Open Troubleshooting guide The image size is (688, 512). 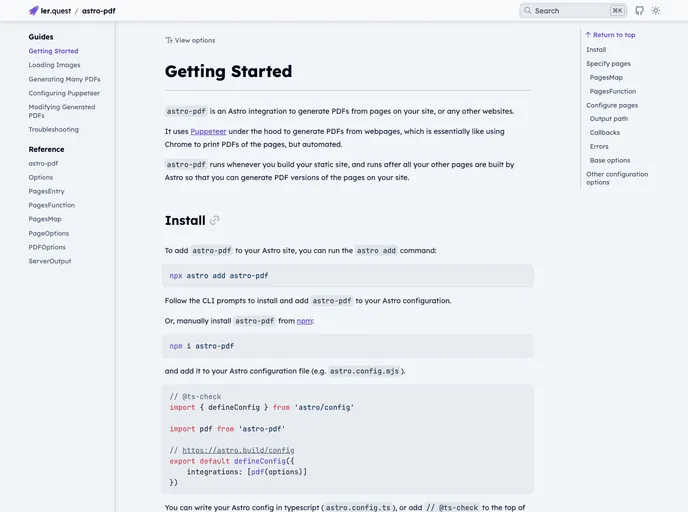click(x=54, y=129)
